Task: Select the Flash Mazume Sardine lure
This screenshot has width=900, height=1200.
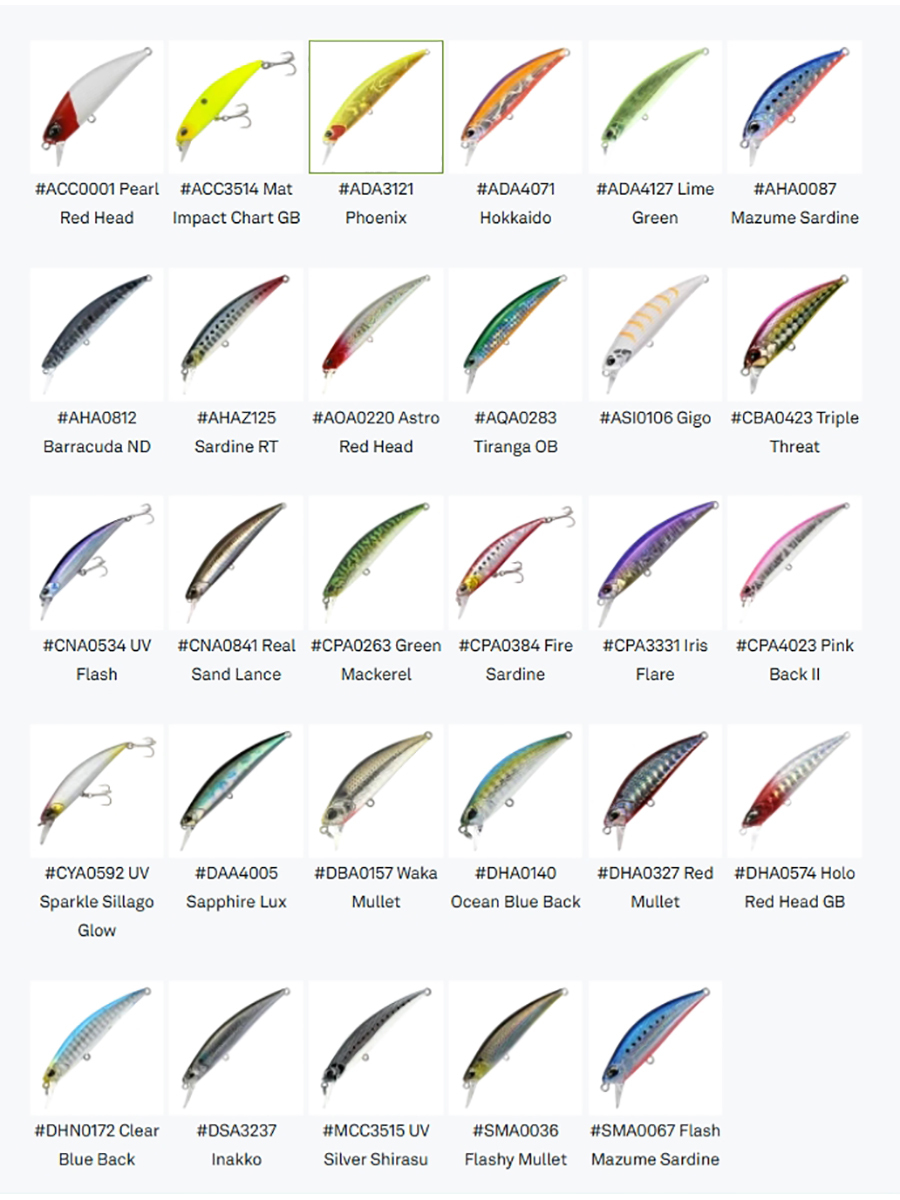Action: tap(655, 1048)
